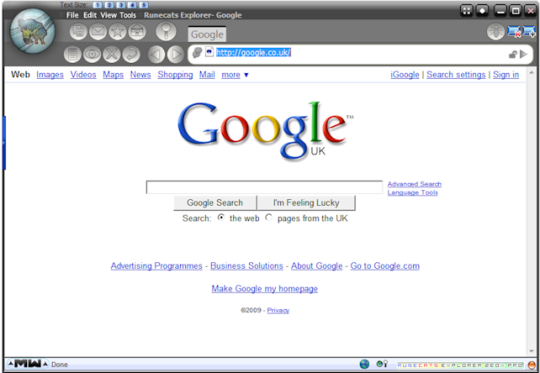Click the globe with key status icon
540x373 pixels.
coord(382,364)
